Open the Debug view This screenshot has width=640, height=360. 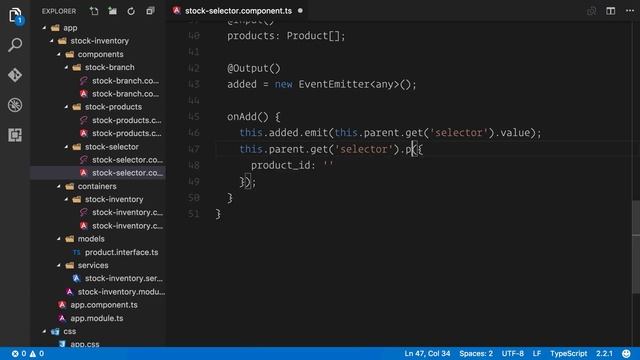[x=15, y=105]
